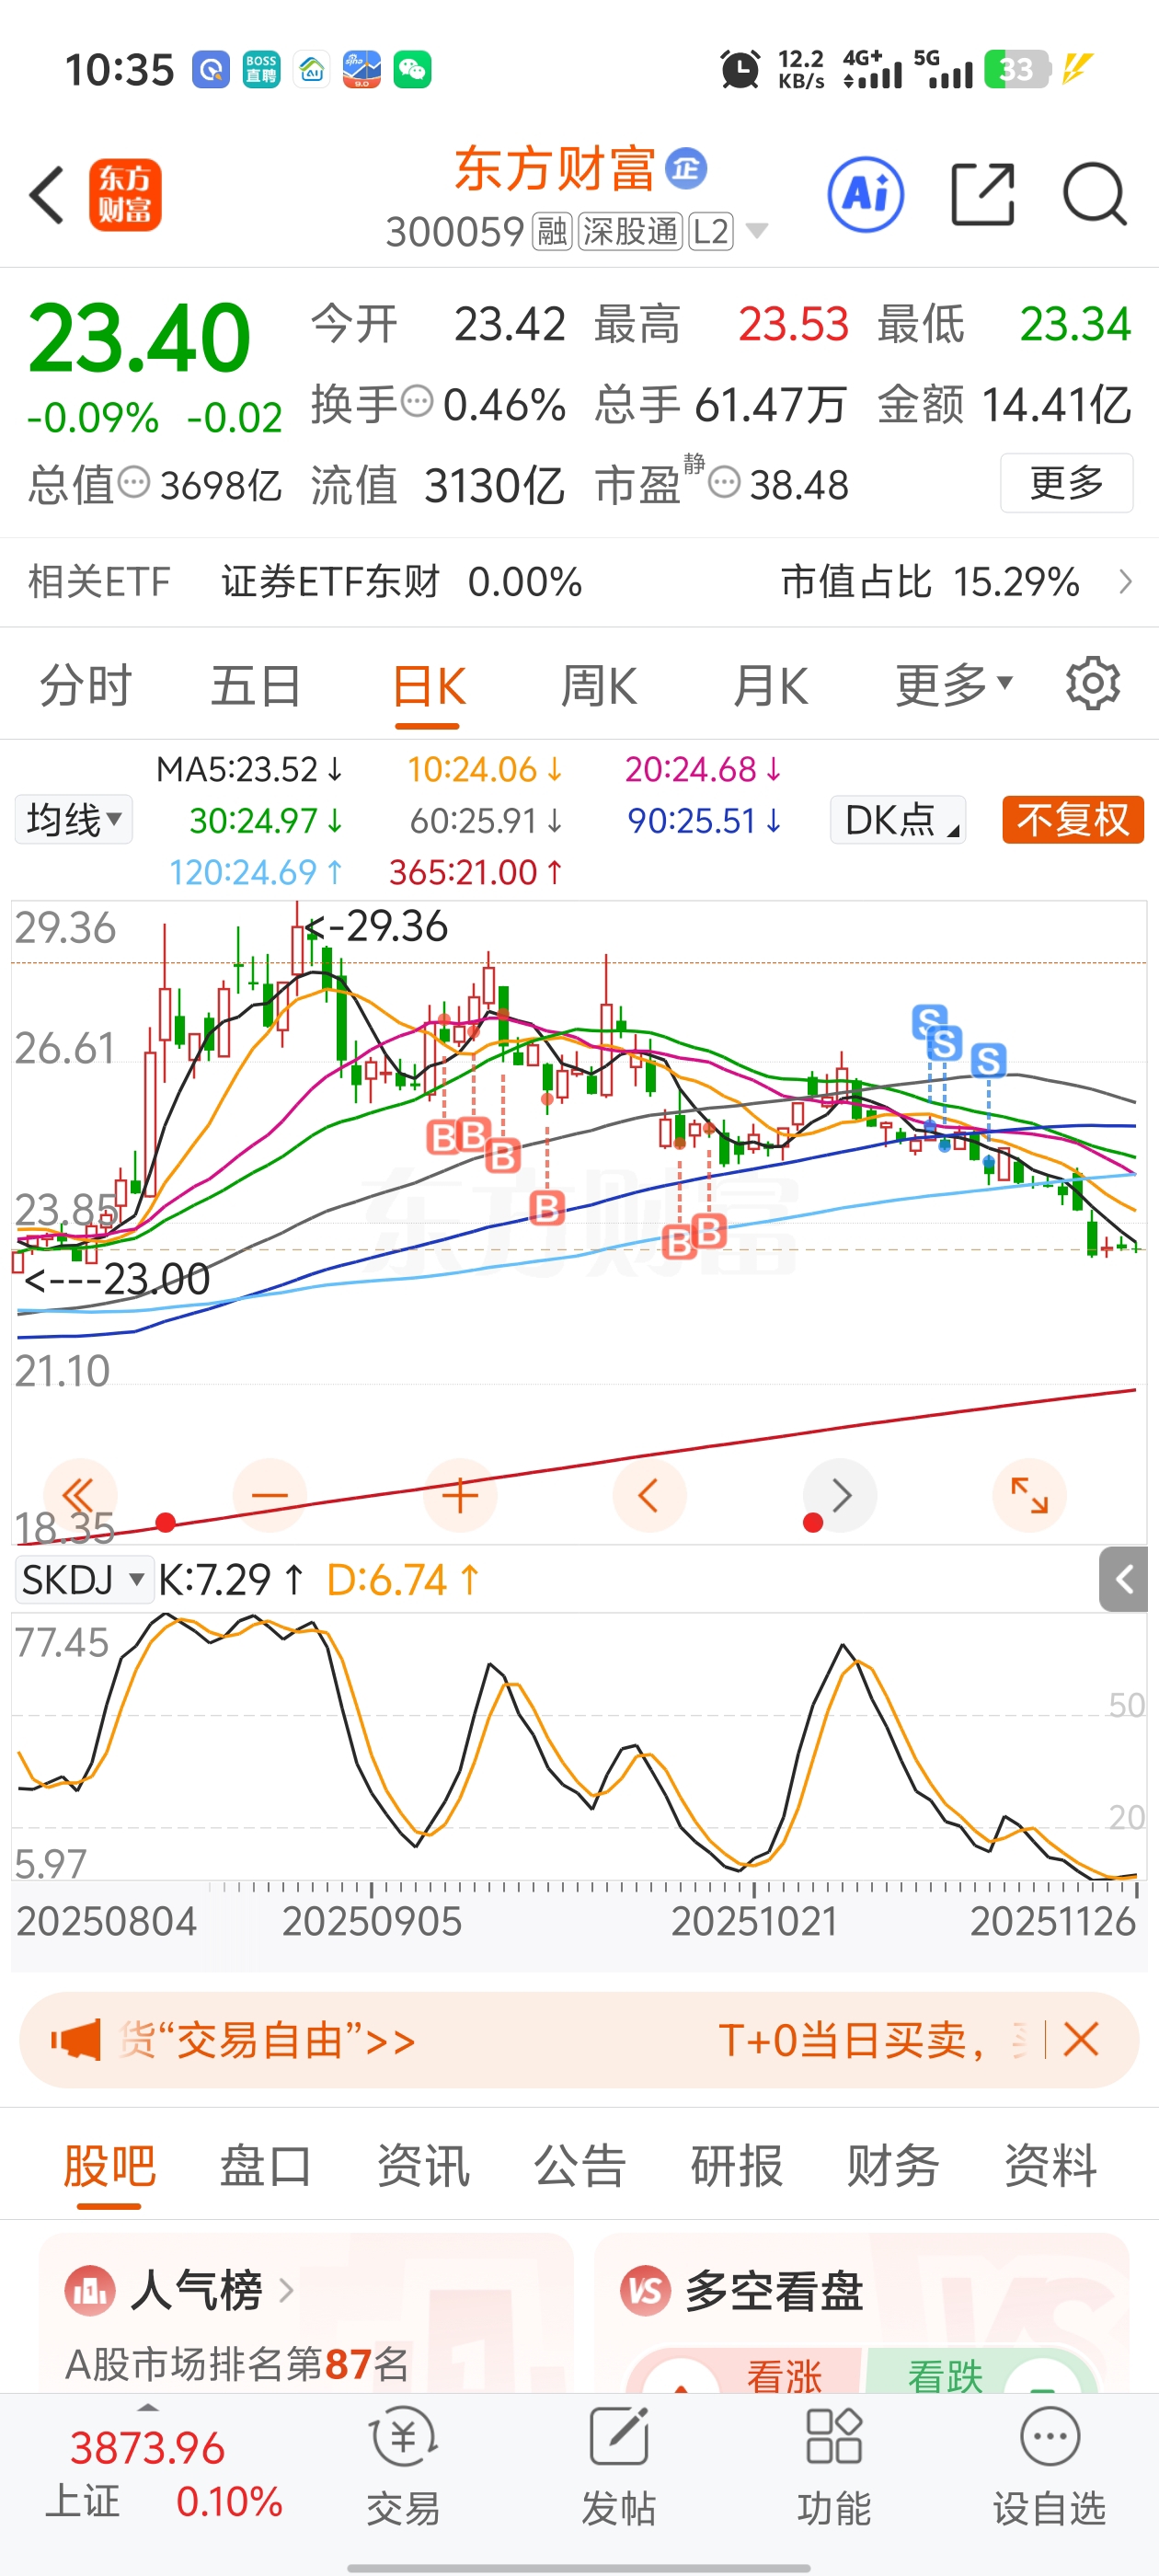Open 证券ETF东财 related ETF link
Screen dimensions: 1159x2576
coord(330,582)
